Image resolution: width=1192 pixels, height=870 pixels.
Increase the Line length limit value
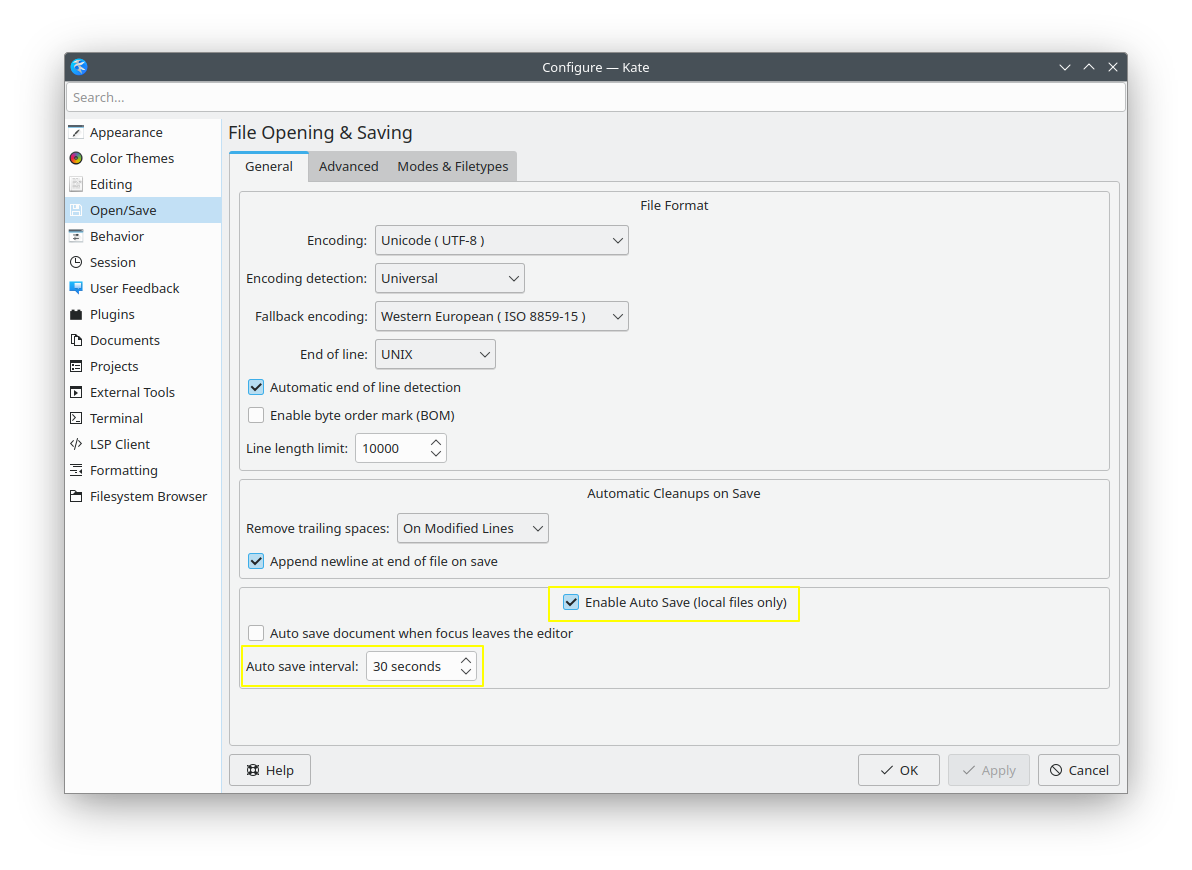(436, 442)
